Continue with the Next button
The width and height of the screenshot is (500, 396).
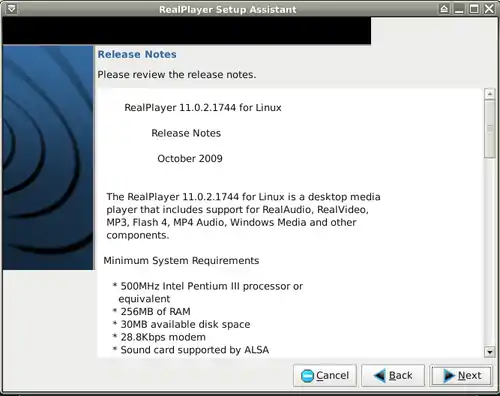pos(461,376)
